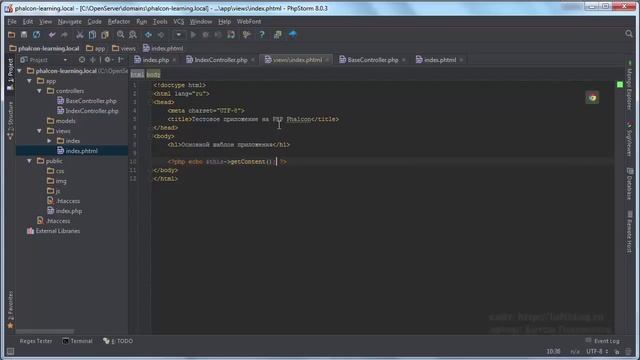Screen dimensions: 640x360
Task: Click the Help question mark icon
Action: 262,35
